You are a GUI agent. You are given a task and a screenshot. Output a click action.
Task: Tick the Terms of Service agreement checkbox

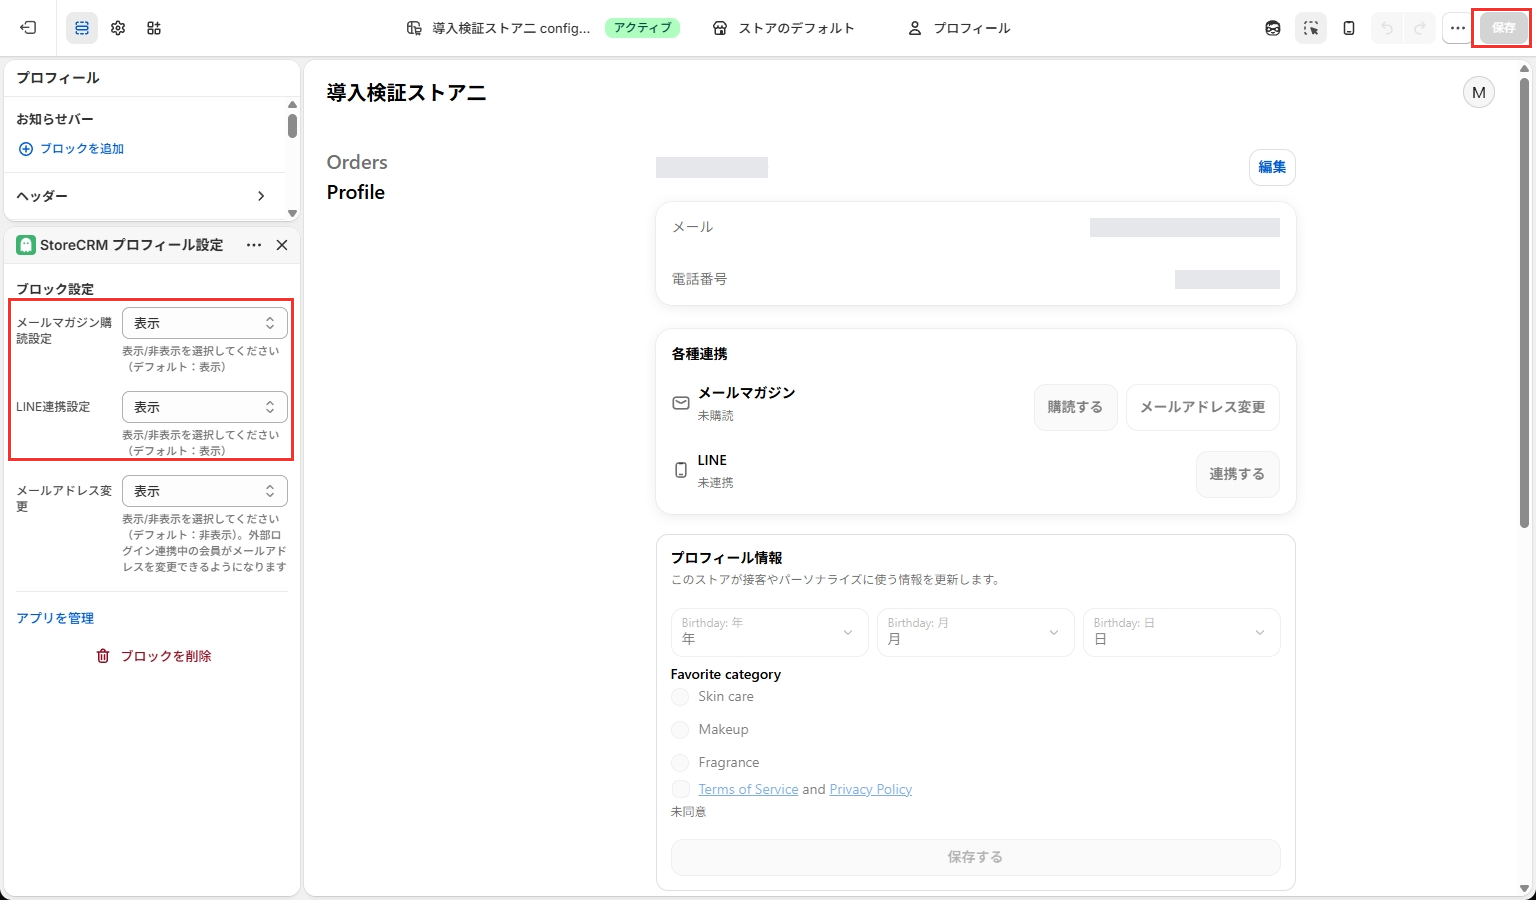click(x=680, y=789)
